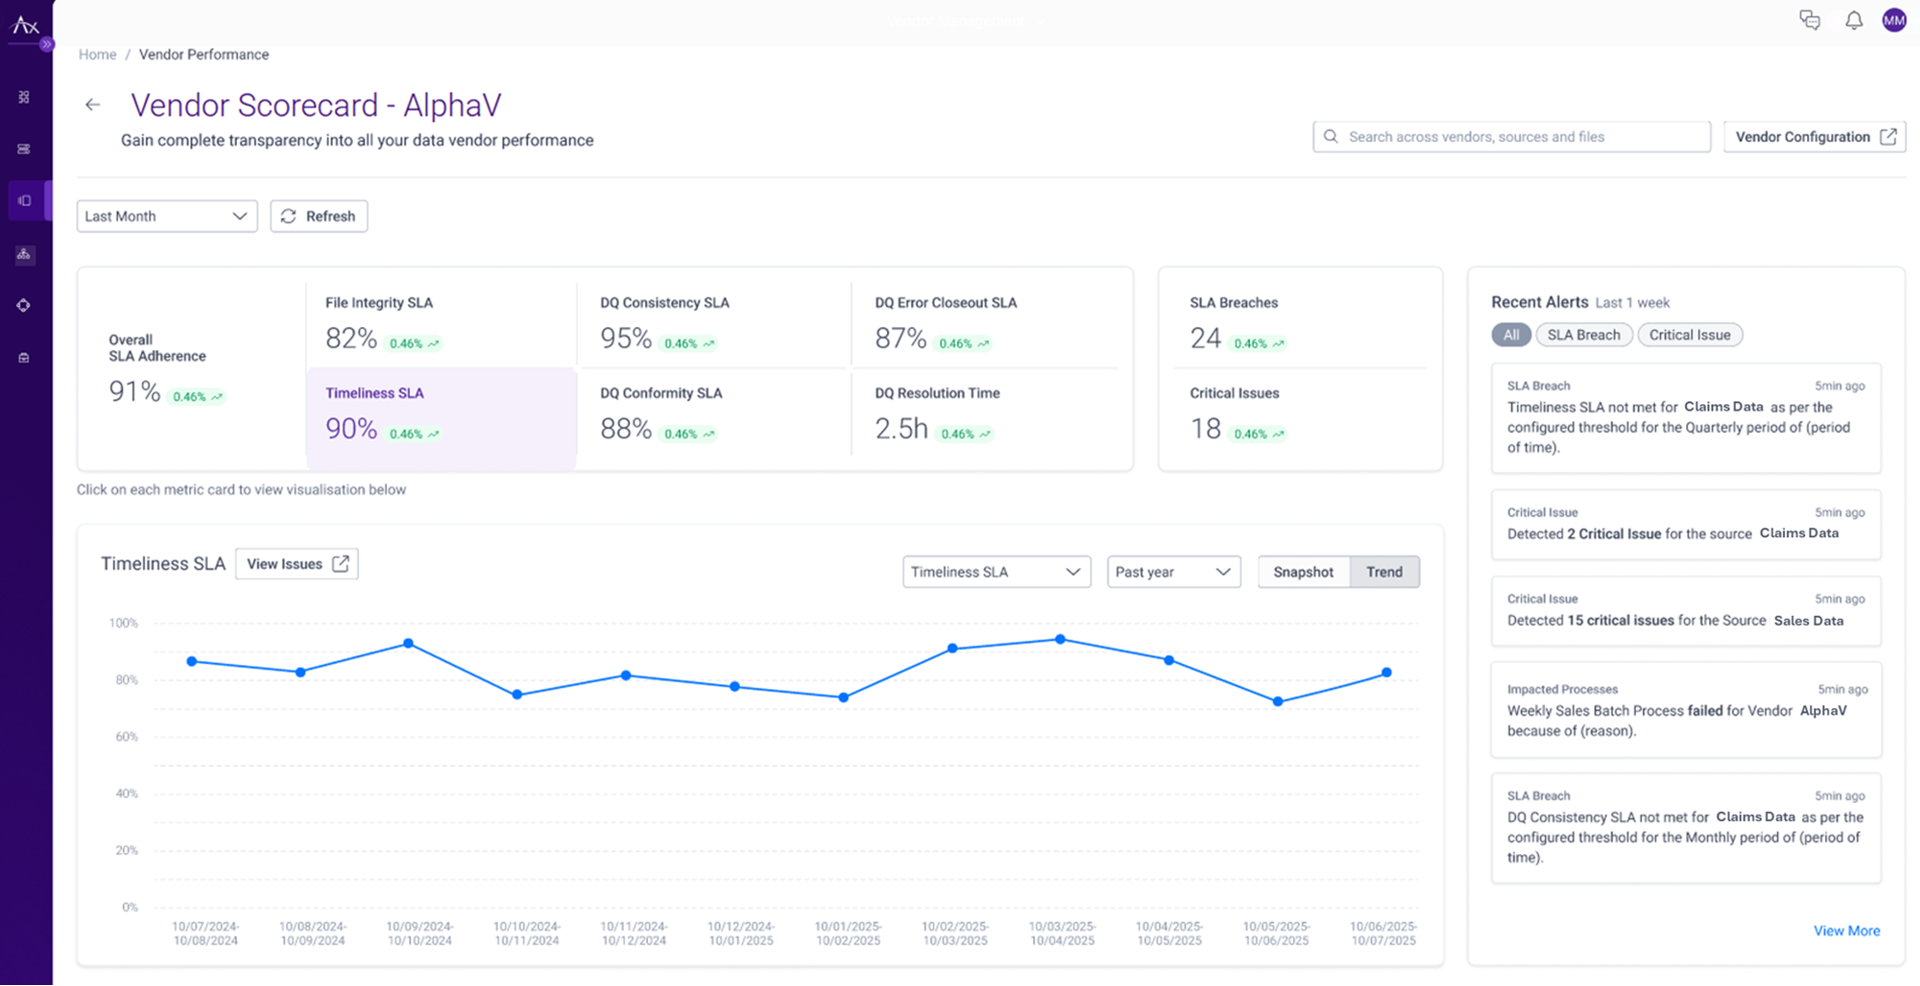
Task: Open the Past year range dropdown
Action: [x=1173, y=572]
